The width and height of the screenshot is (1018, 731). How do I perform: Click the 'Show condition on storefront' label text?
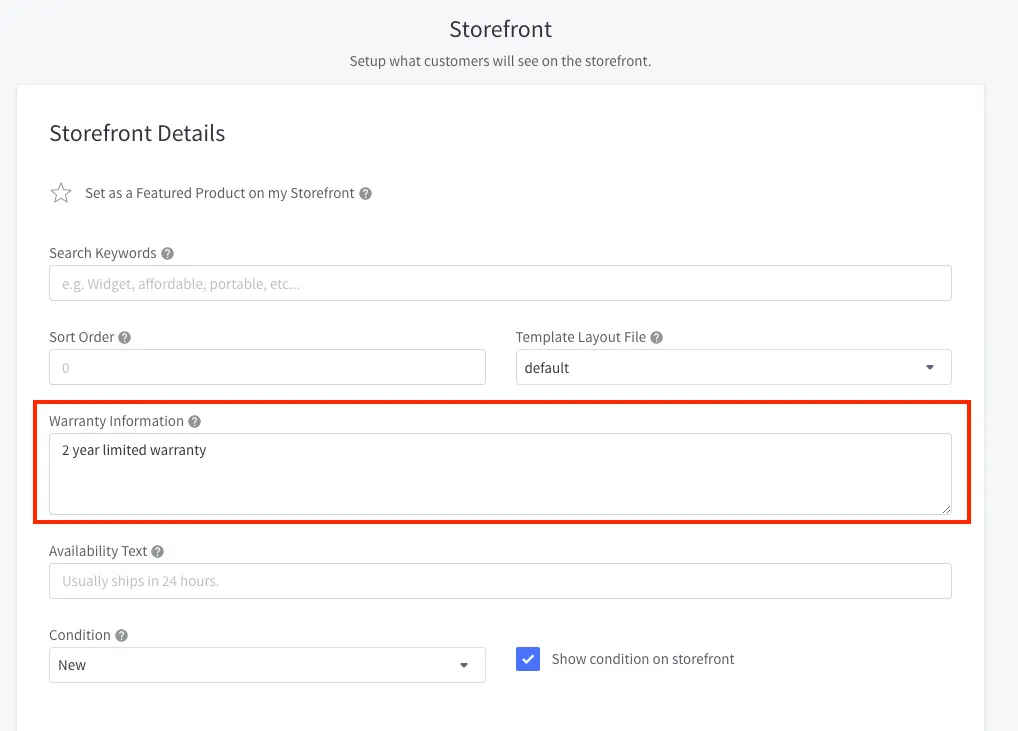click(643, 659)
